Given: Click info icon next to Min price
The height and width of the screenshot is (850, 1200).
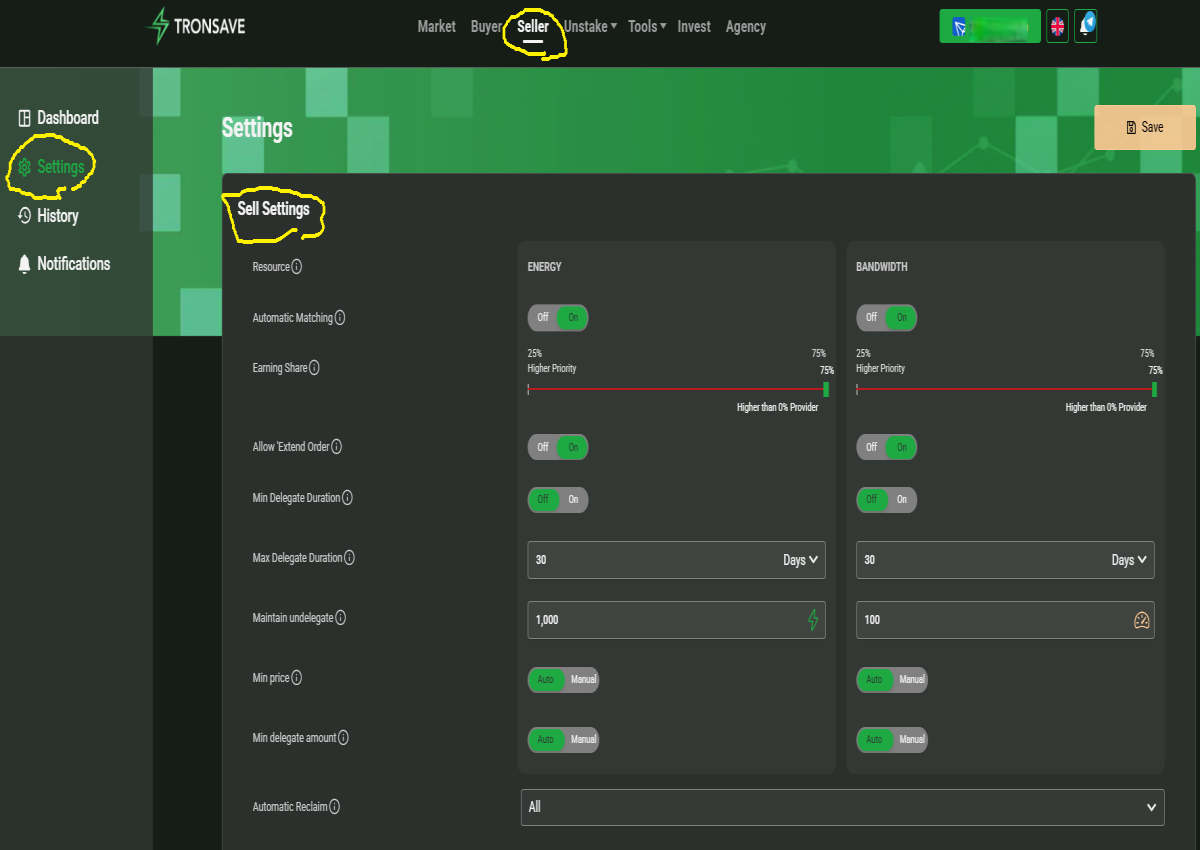Looking at the screenshot, I should (297, 678).
